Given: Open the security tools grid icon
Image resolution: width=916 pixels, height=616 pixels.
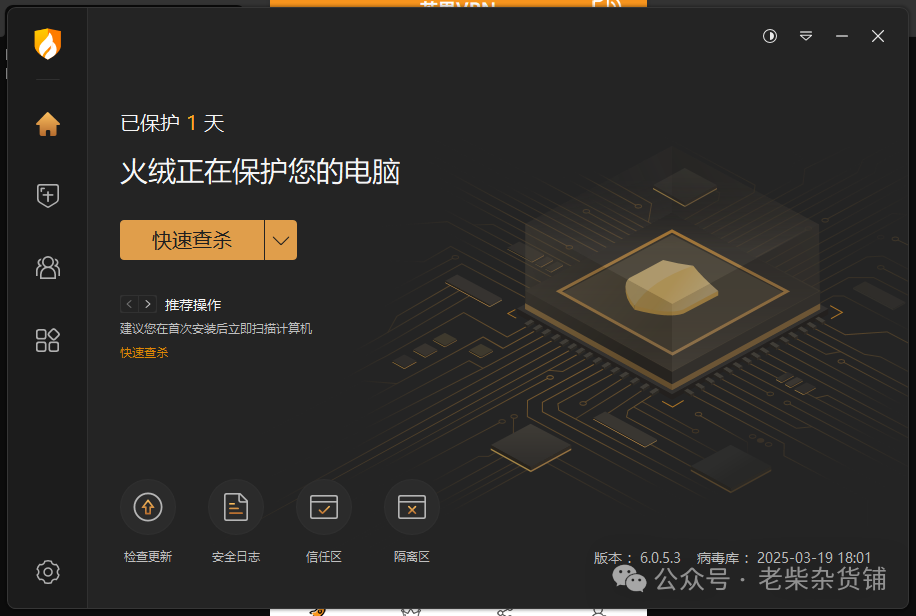Looking at the screenshot, I should click(x=47, y=340).
